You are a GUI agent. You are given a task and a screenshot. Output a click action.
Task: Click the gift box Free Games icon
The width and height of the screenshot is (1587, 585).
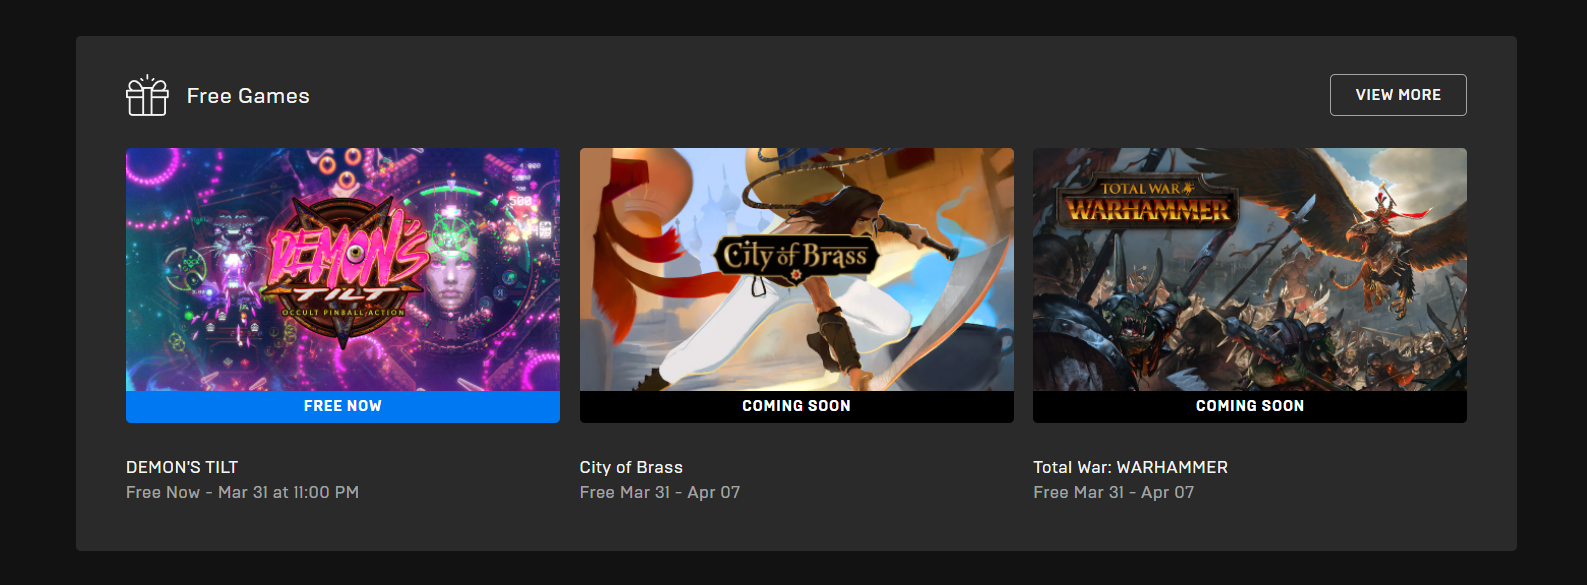point(147,95)
